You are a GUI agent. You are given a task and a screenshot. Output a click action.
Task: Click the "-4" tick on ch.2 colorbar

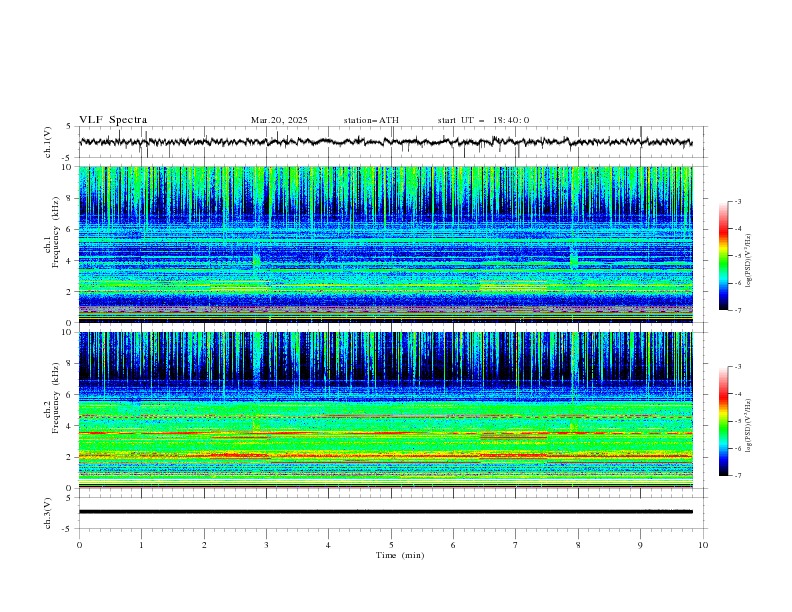737,394
